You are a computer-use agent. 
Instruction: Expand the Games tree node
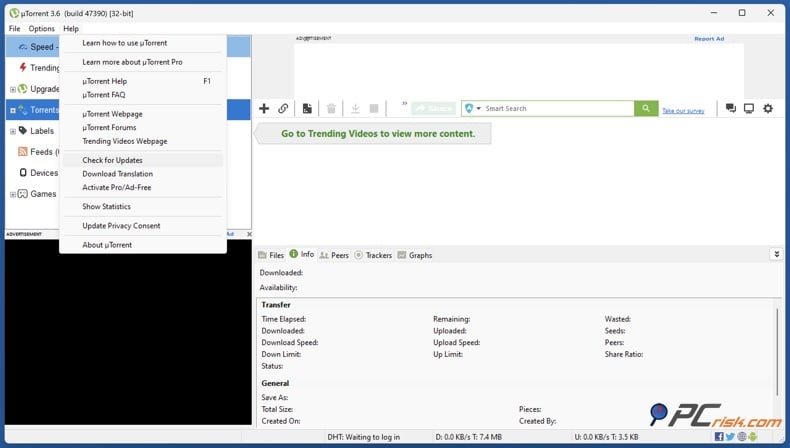13,195
